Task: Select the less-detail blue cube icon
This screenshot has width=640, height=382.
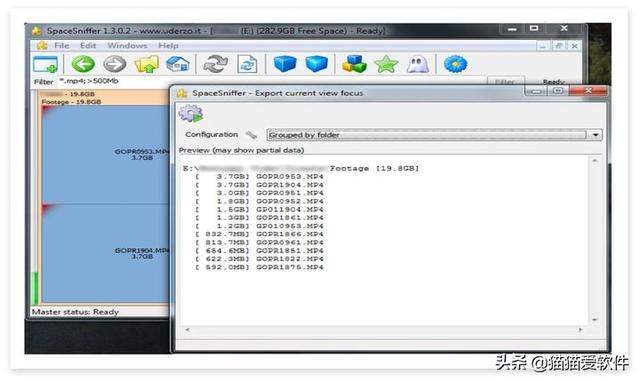Action: point(284,64)
